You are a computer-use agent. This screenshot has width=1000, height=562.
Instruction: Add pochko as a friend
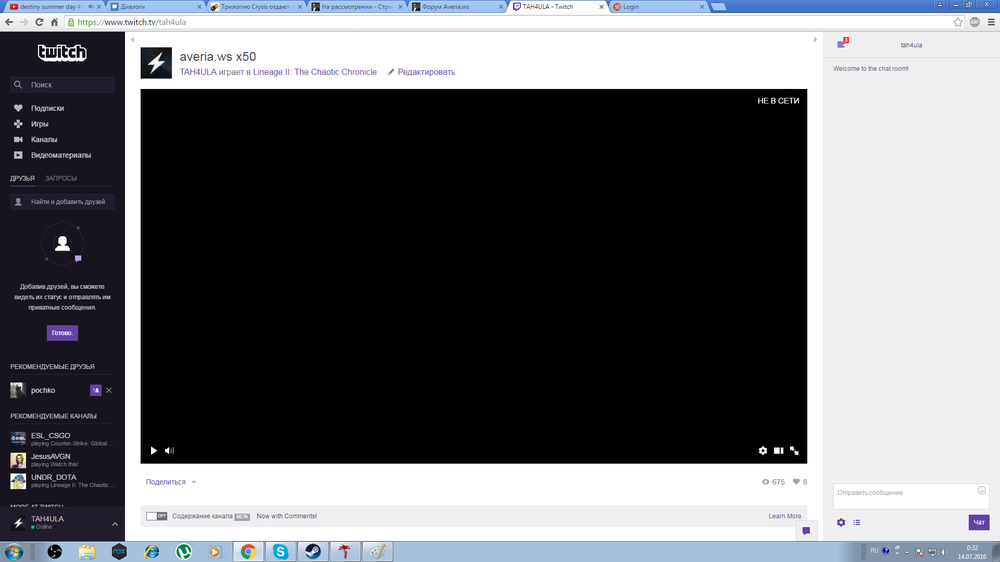coord(95,390)
